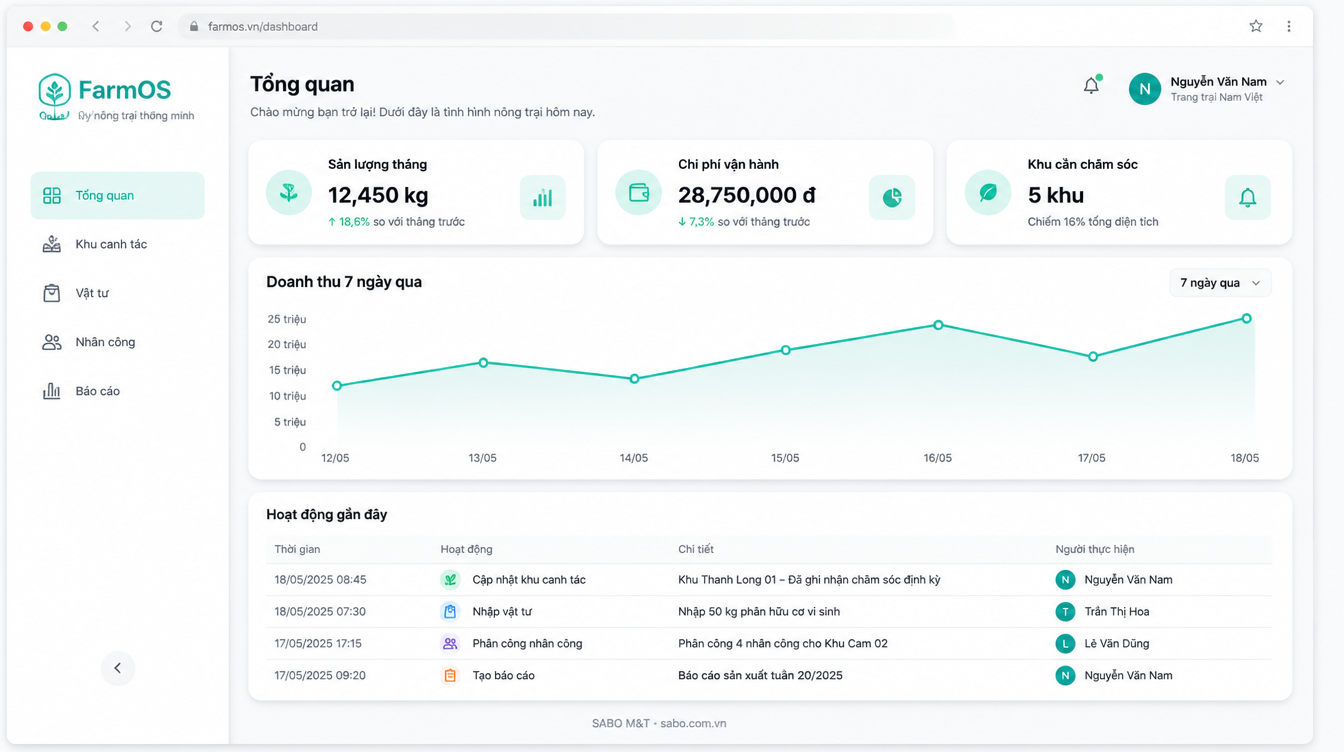
Task: Click the browser forward arrow
Action: (x=127, y=27)
